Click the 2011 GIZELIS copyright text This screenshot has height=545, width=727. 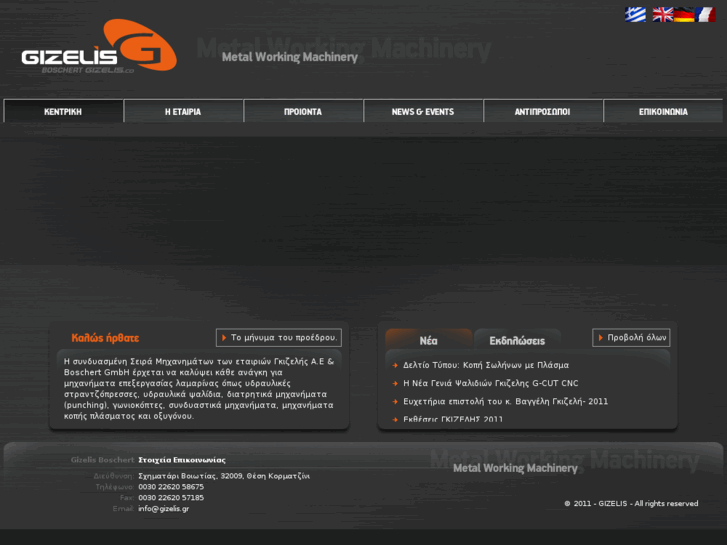coord(631,503)
